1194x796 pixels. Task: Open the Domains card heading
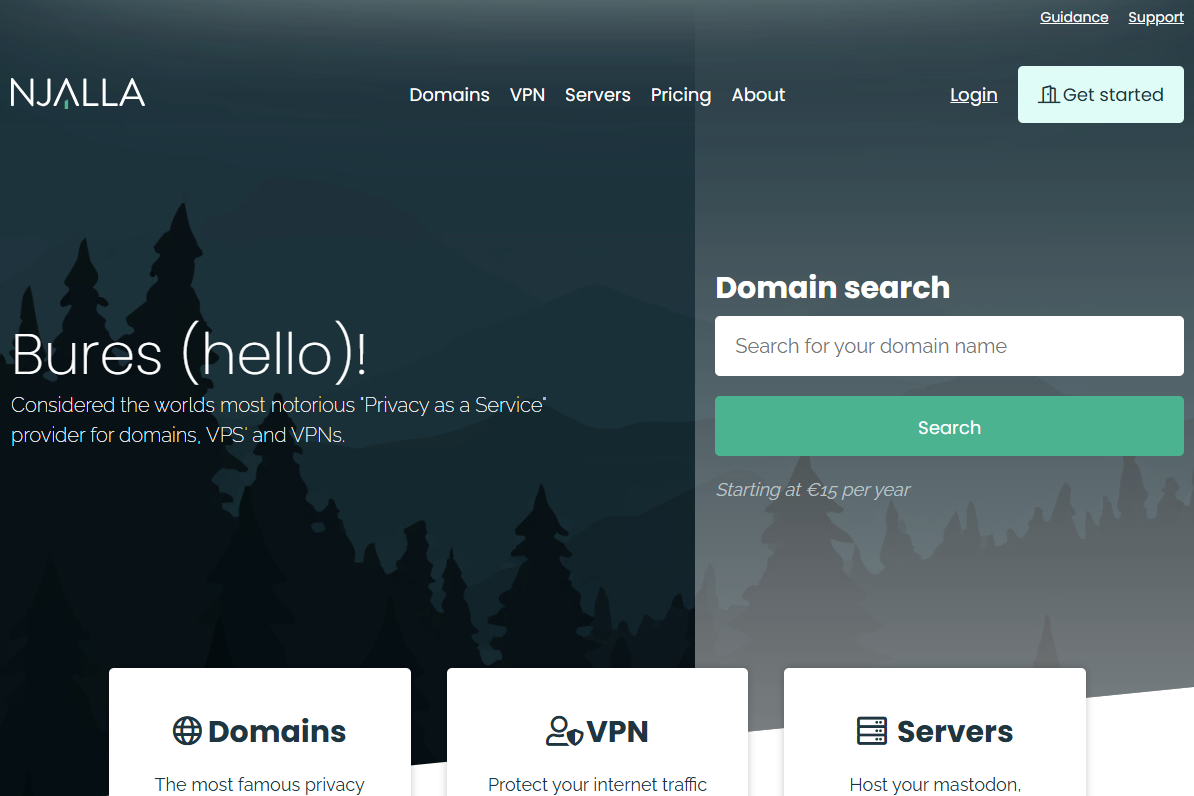coord(276,731)
